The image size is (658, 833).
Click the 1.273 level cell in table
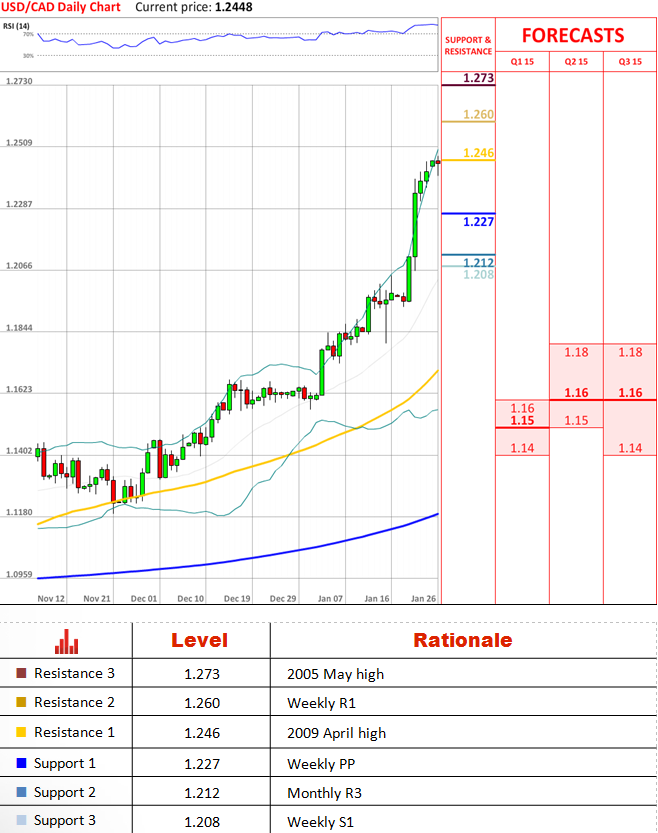202,674
